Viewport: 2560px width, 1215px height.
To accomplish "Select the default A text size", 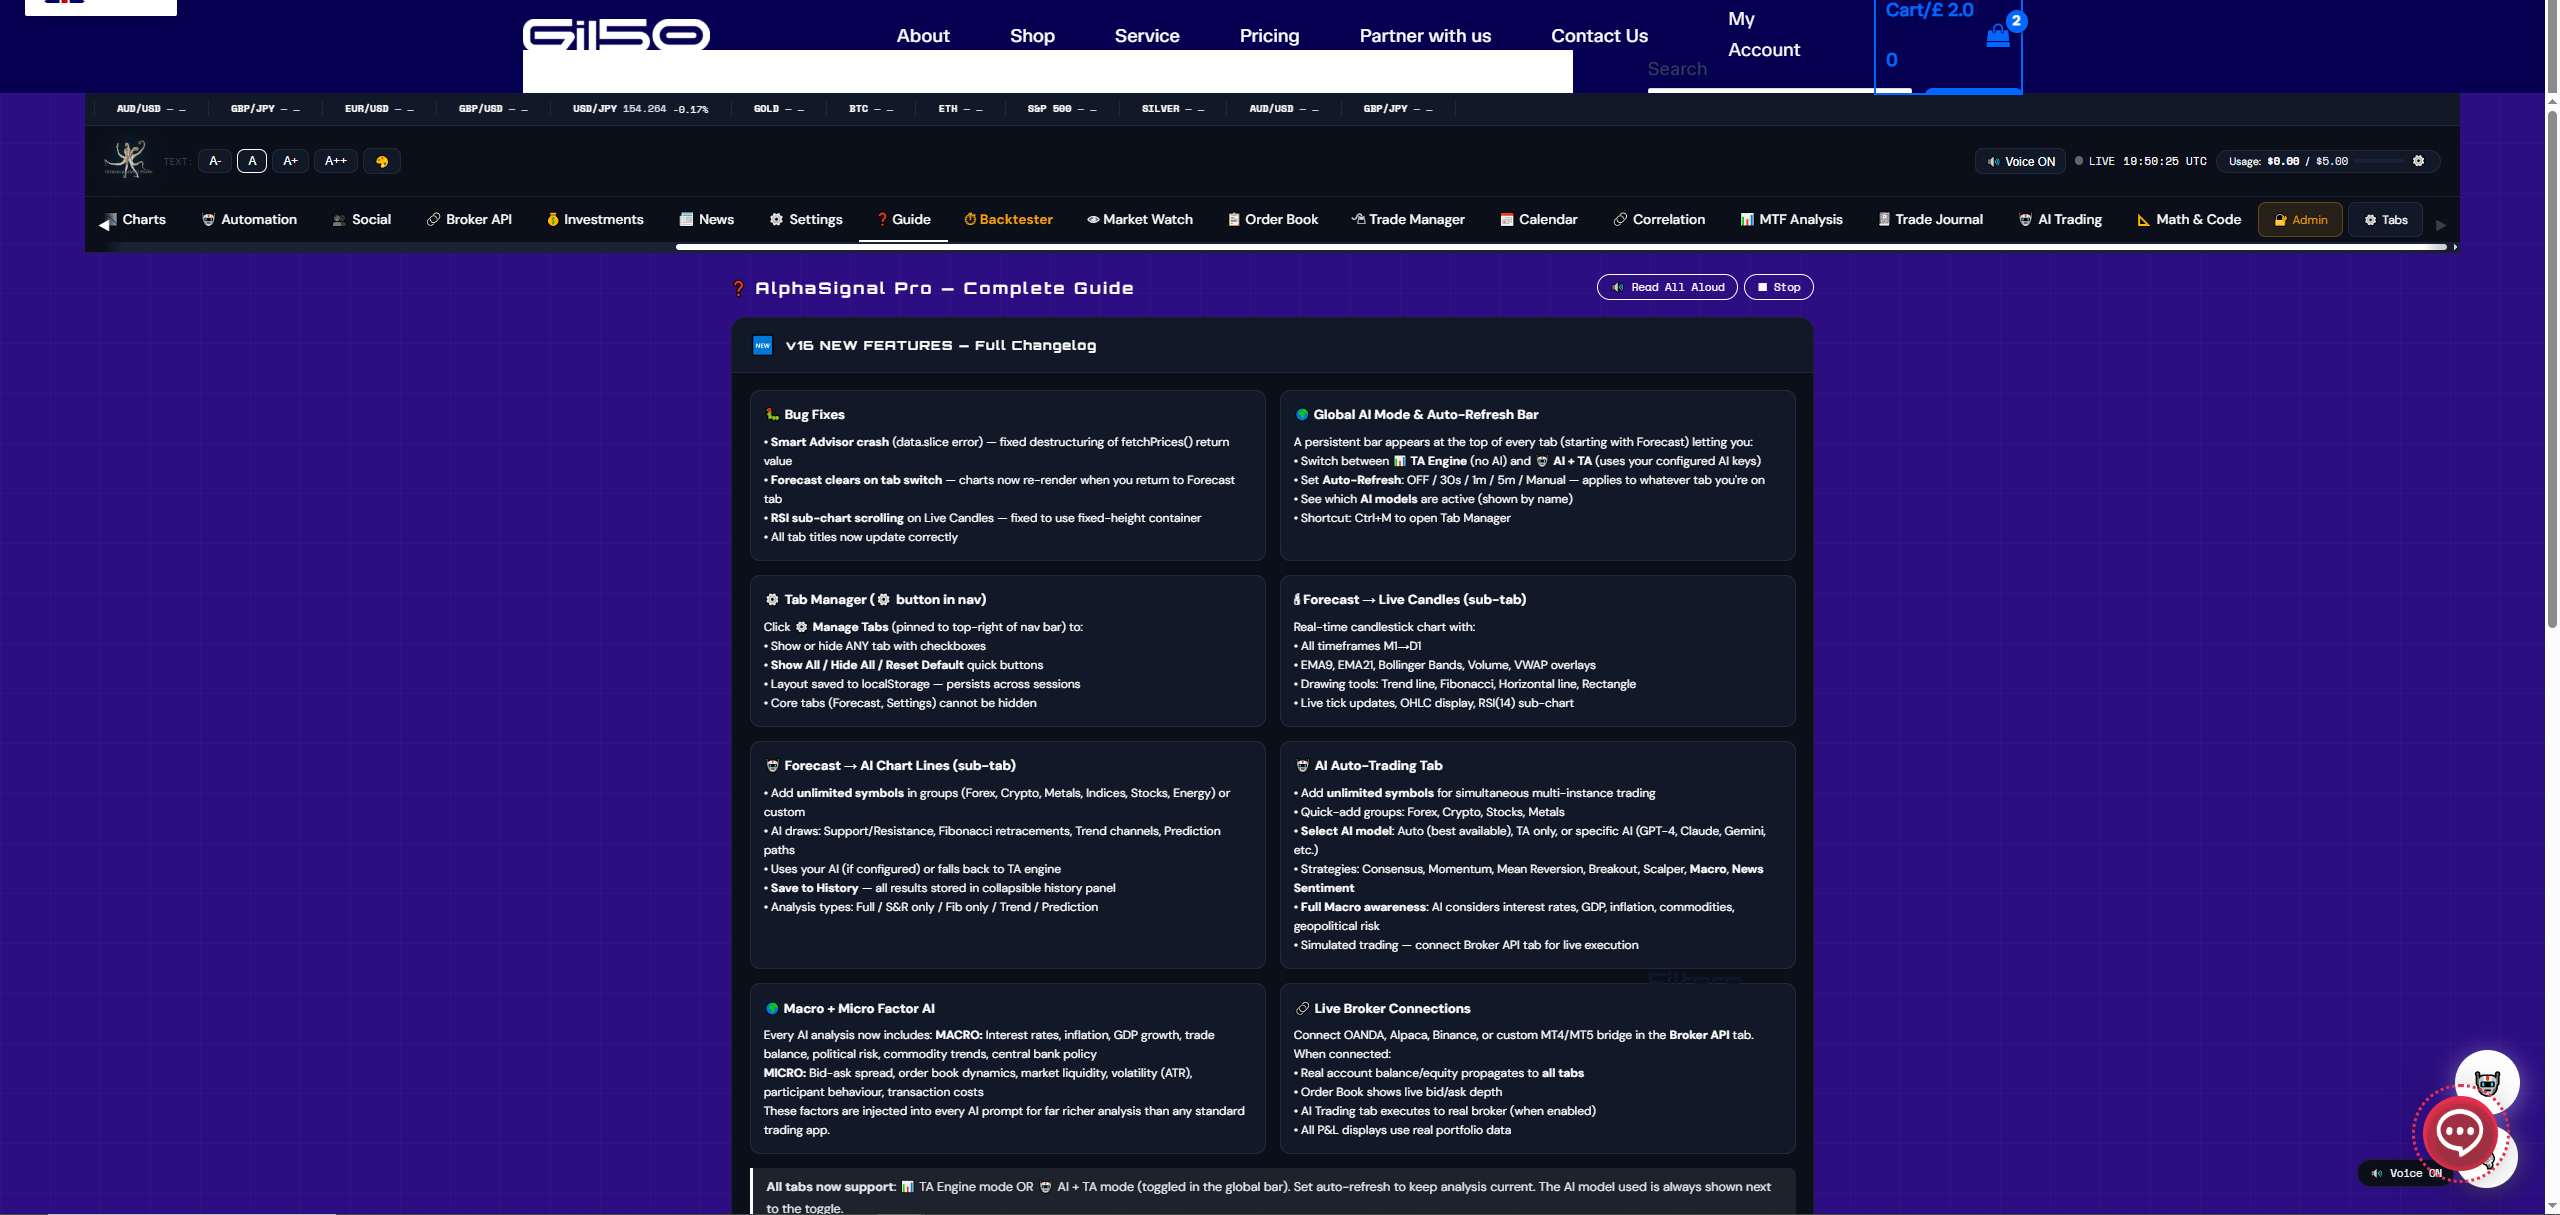I will (x=252, y=161).
